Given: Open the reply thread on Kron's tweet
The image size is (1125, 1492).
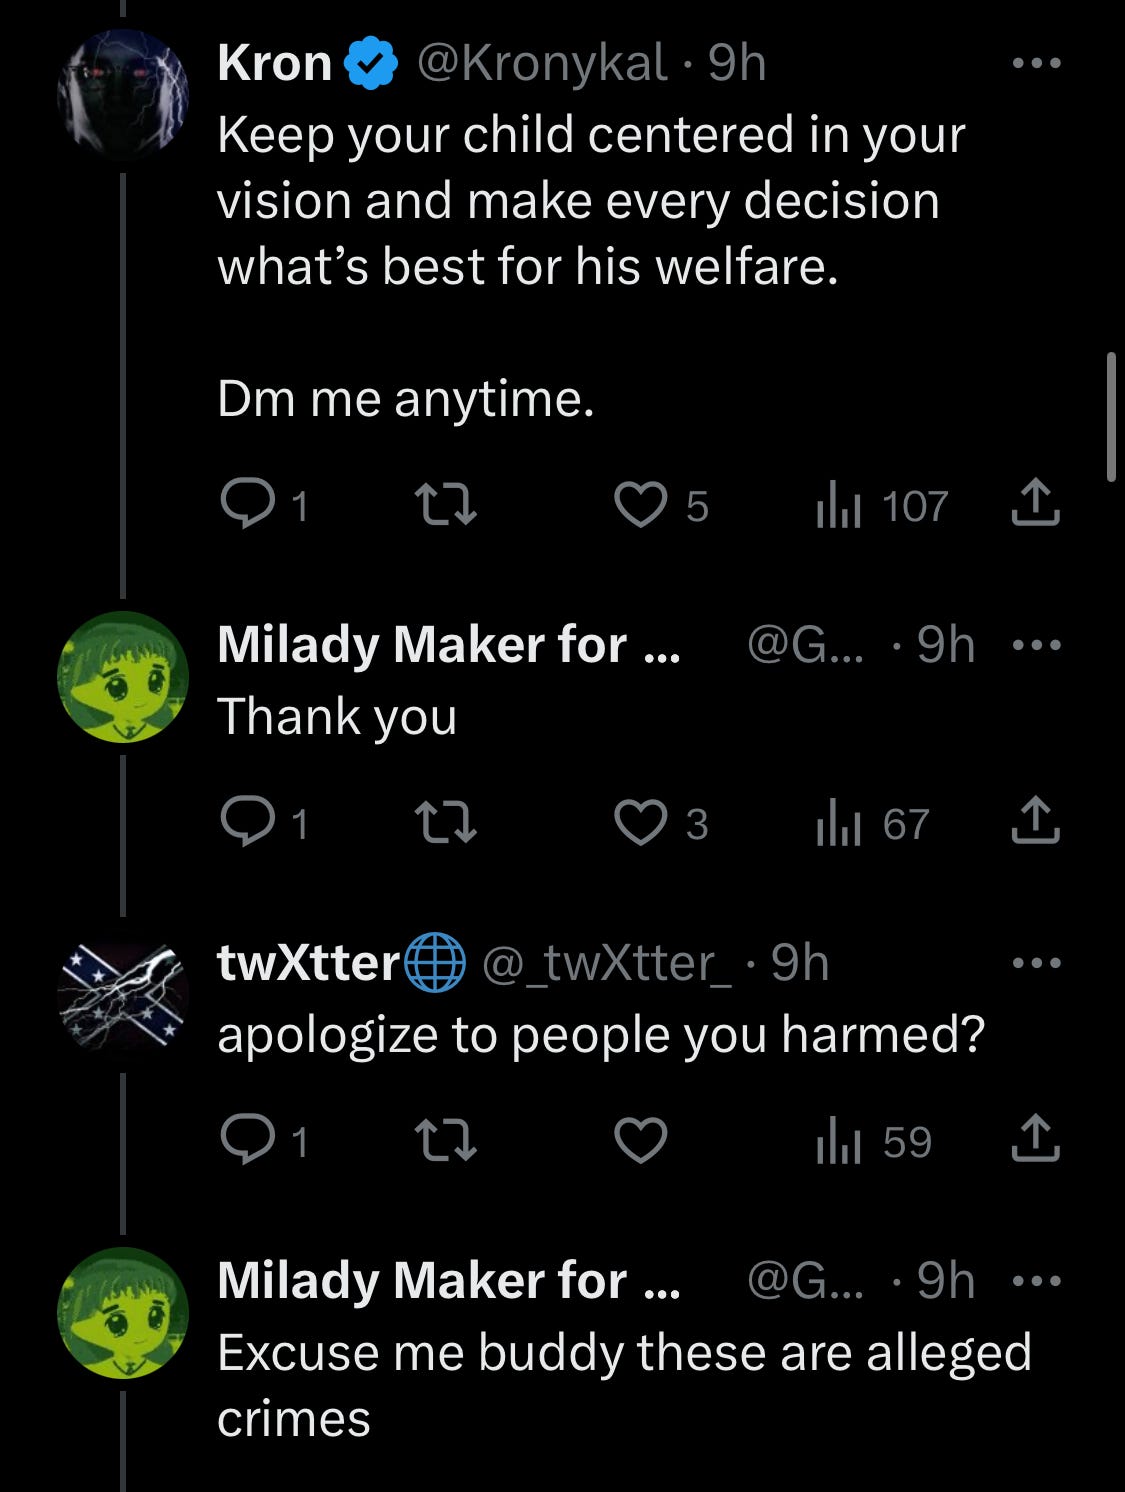Looking at the screenshot, I should point(247,505).
